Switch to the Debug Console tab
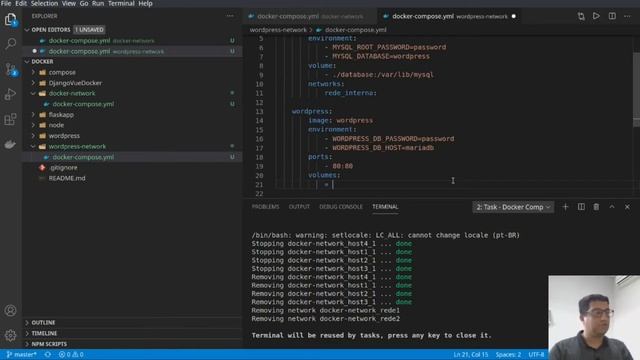This screenshot has height=360, width=640. click(341, 207)
